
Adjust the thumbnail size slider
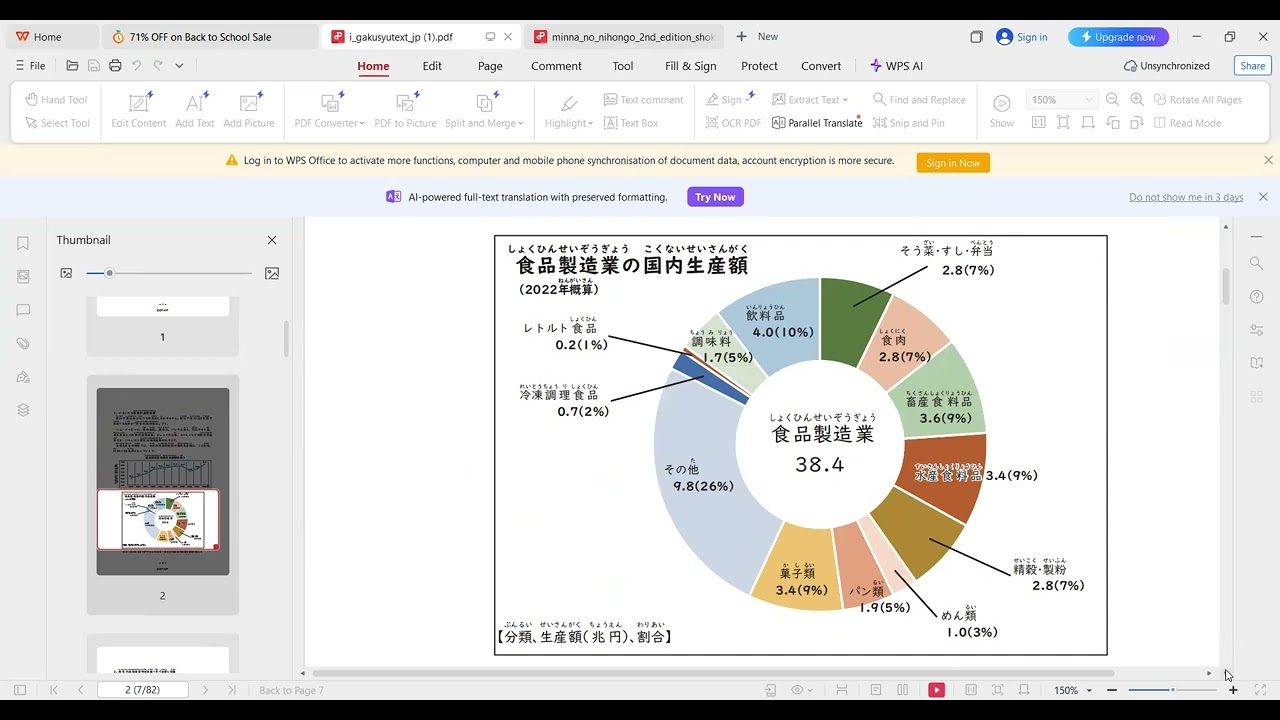pos(169,273)
